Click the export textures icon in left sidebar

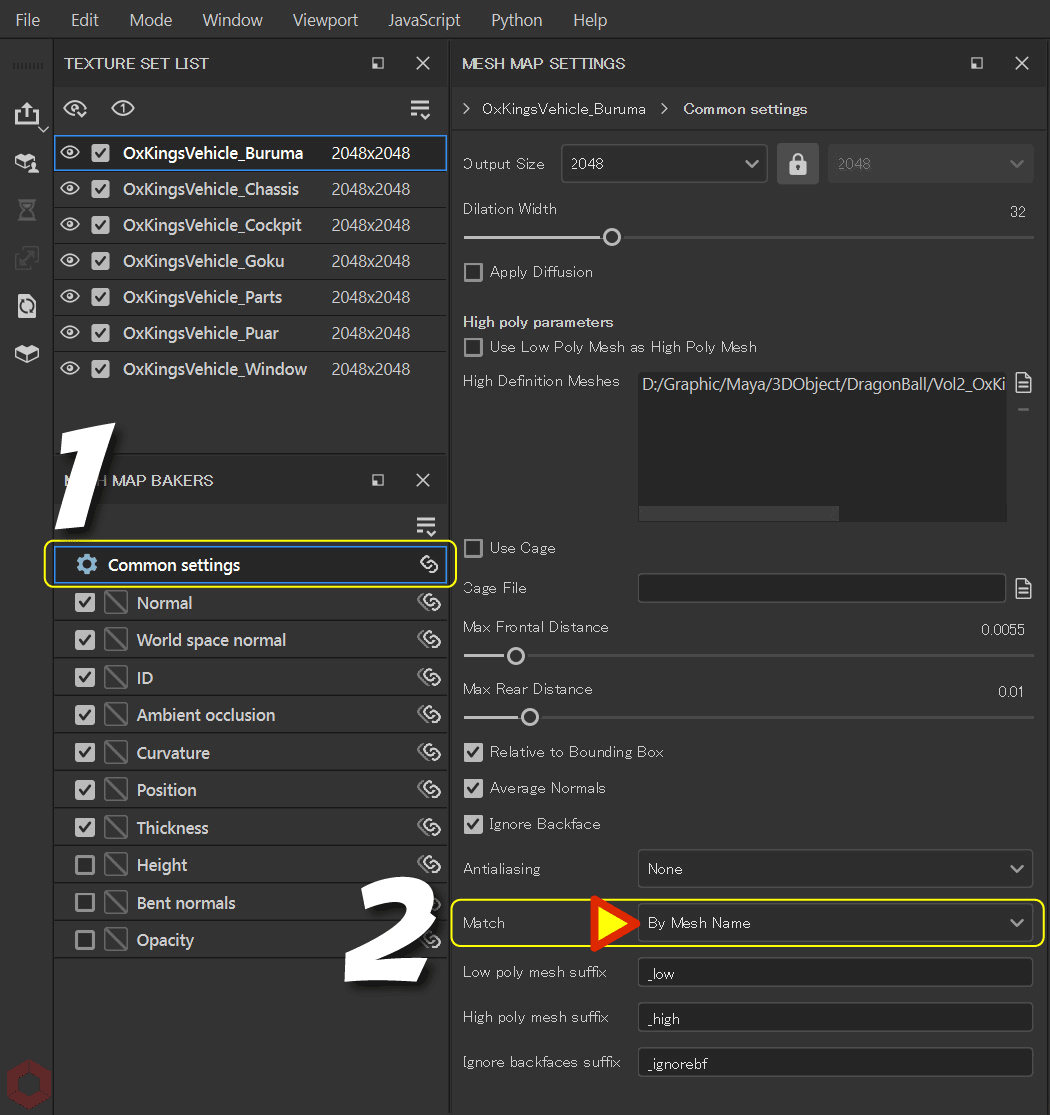[x=28, y=115]
